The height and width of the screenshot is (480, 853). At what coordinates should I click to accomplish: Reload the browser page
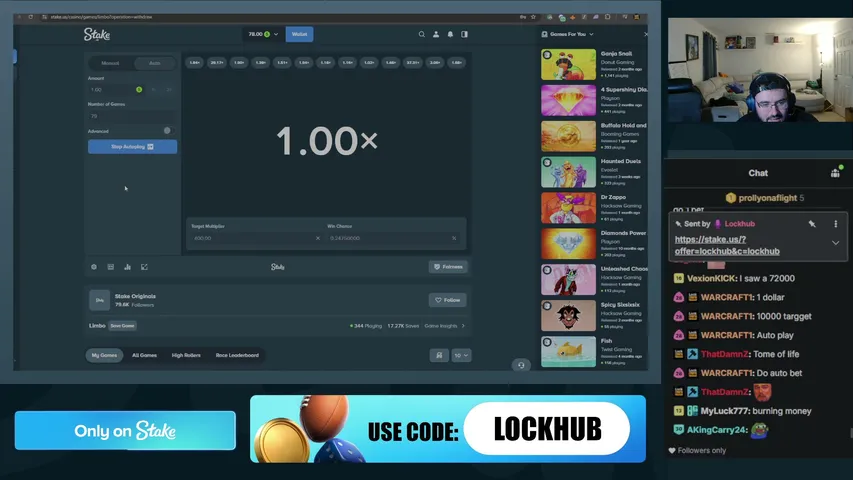pyautogui.click(x=30, y=17)
